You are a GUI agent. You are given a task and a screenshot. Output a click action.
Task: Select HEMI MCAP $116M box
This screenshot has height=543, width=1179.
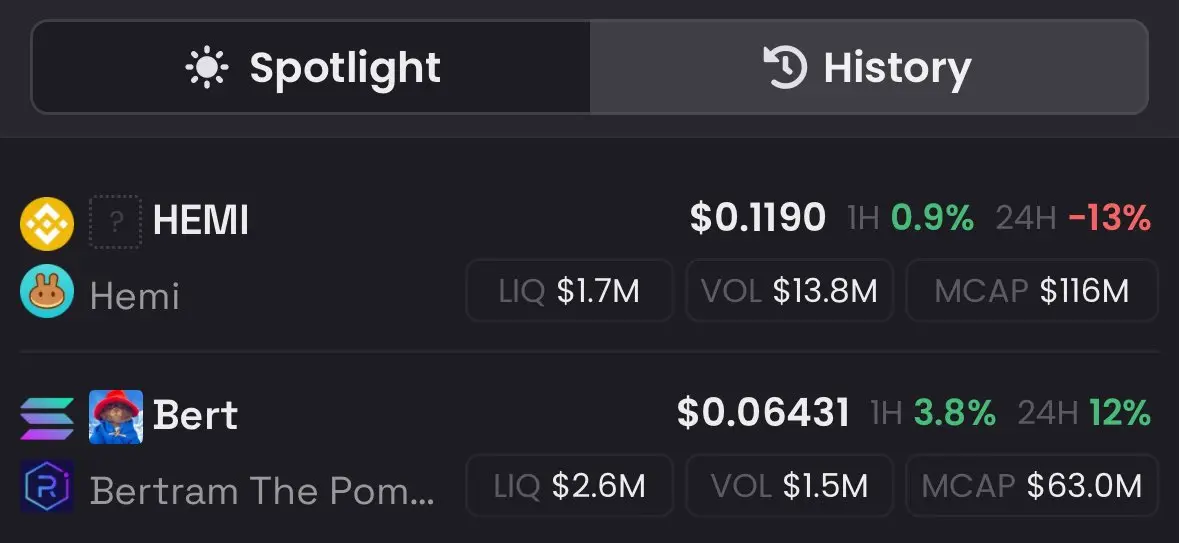point(1032,291)
